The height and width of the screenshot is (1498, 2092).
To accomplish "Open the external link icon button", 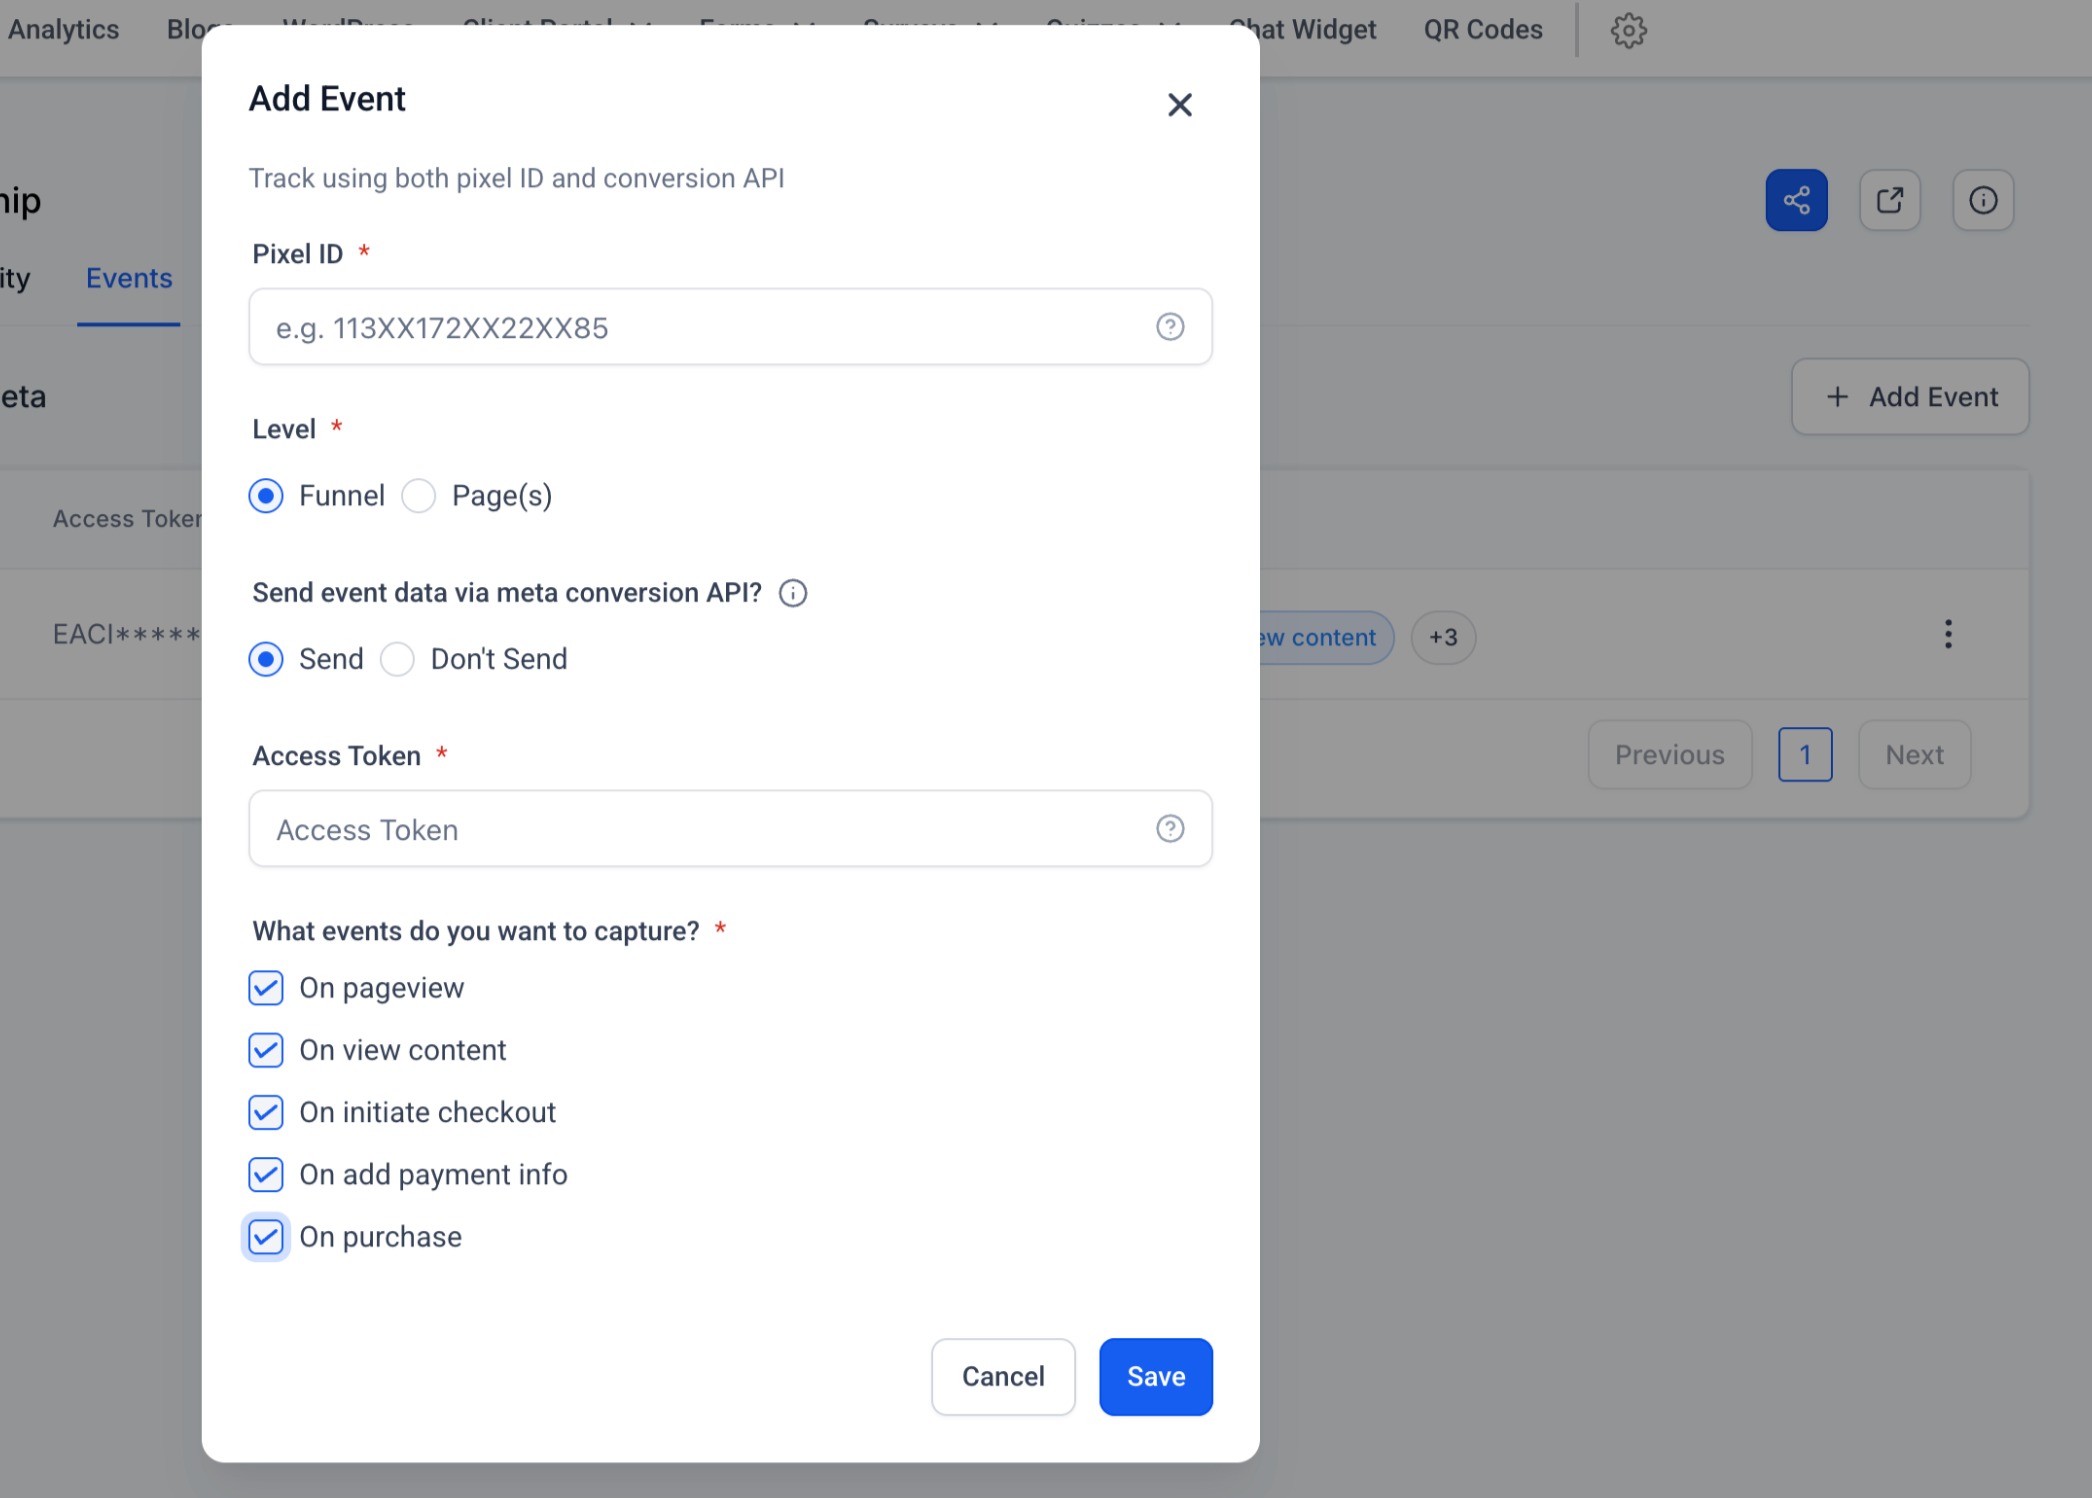I will pyautogui.click(x=1888, y=200).
